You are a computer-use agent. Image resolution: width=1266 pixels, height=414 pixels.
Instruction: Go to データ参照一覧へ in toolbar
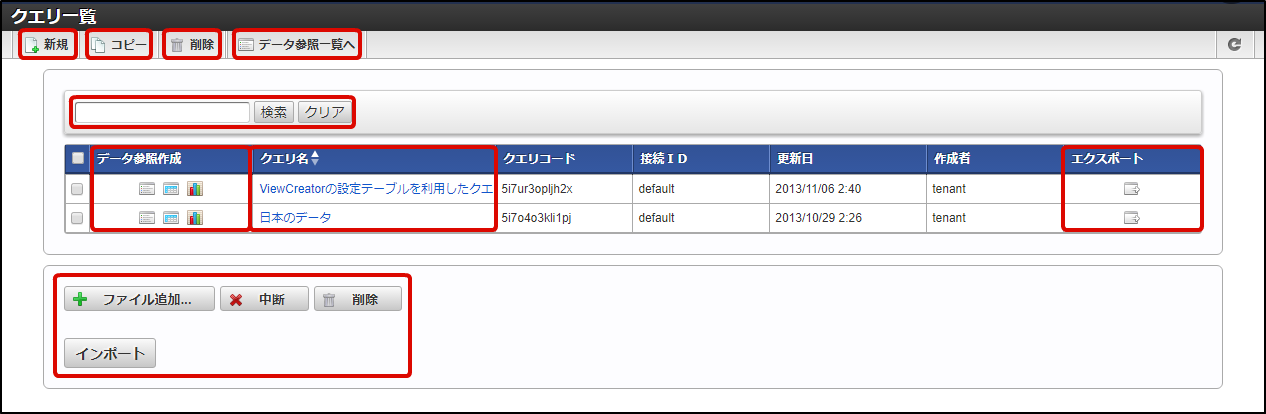[297, 45]
